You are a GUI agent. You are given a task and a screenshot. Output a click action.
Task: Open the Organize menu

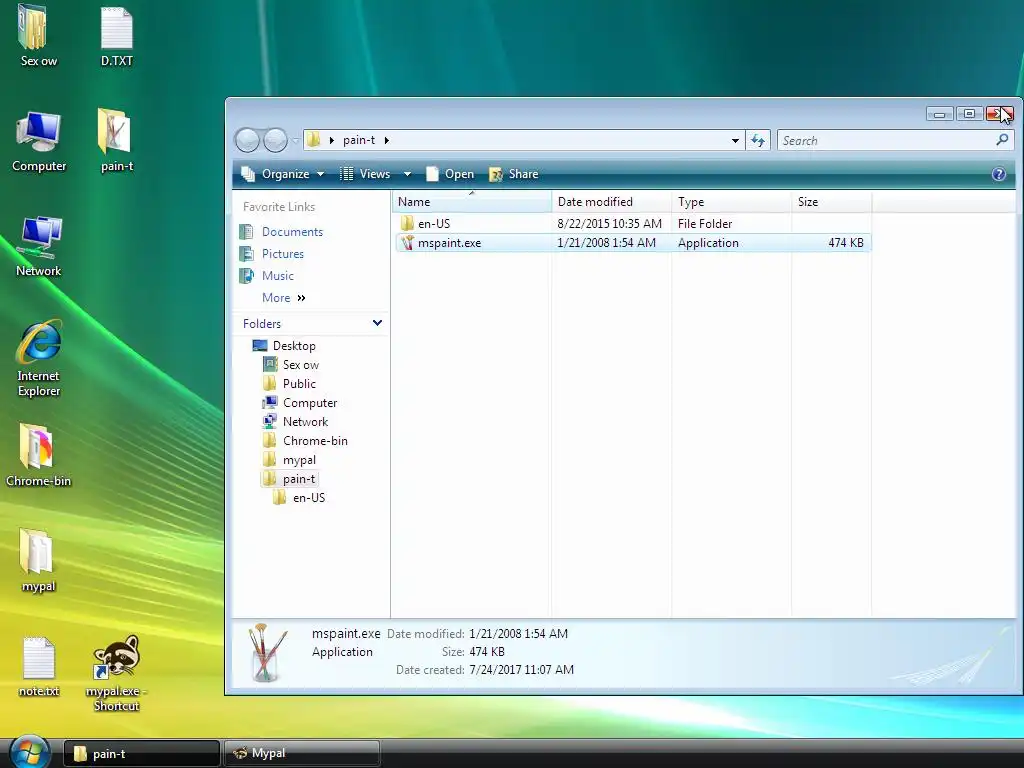283,174
